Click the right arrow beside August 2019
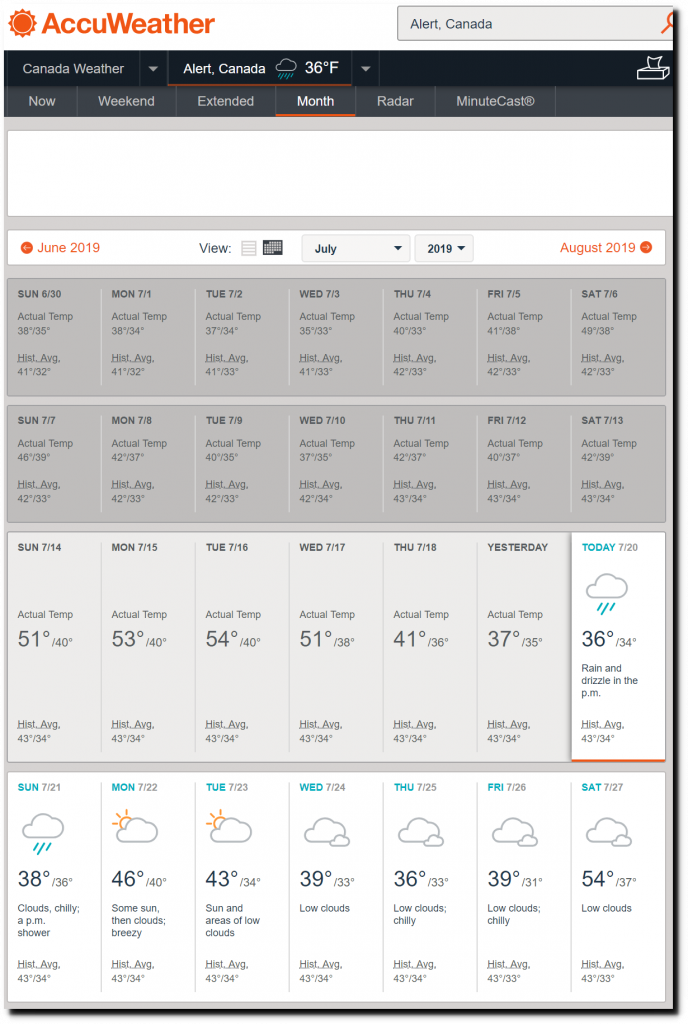The image size is (688, 1024). tap(646, 247)
